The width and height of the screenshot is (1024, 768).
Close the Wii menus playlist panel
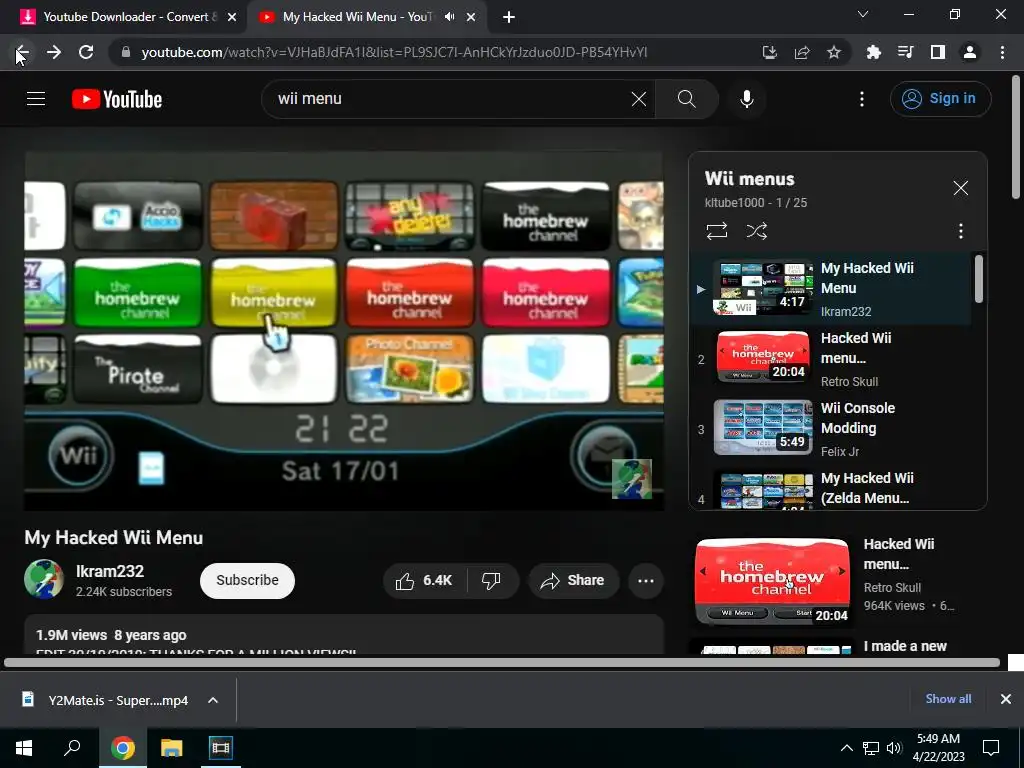click(x=960, y=188)
